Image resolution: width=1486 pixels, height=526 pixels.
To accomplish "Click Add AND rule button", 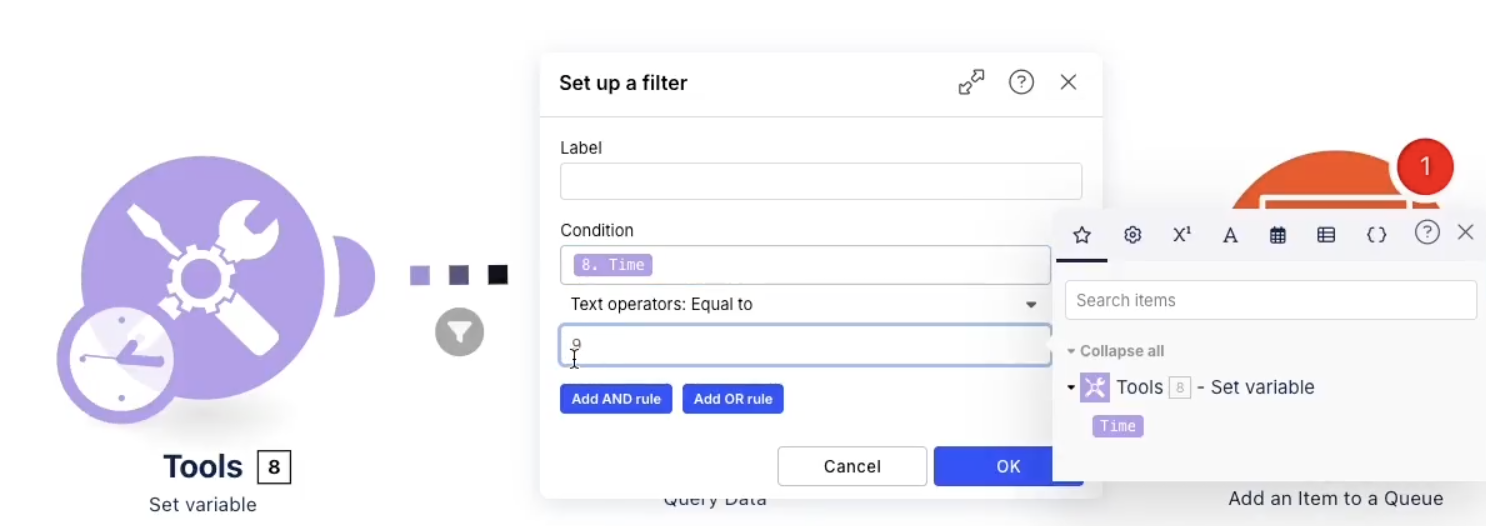I will pyautogui.click(x=616, y=399).
